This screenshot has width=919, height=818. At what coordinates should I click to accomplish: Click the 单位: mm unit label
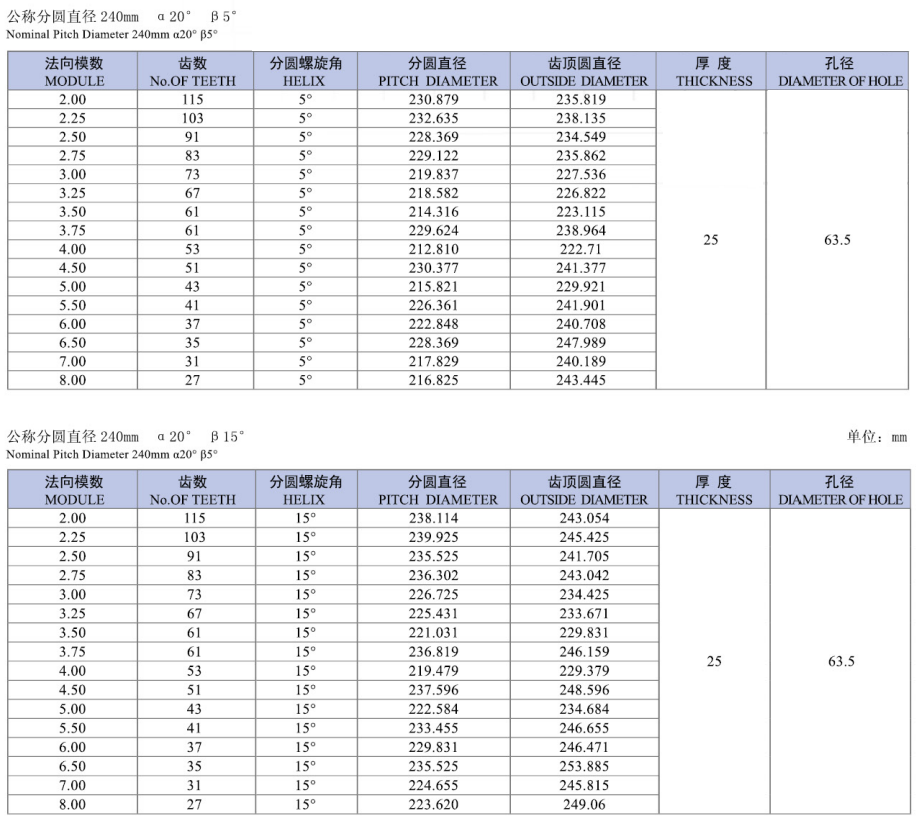pos(877,437)
